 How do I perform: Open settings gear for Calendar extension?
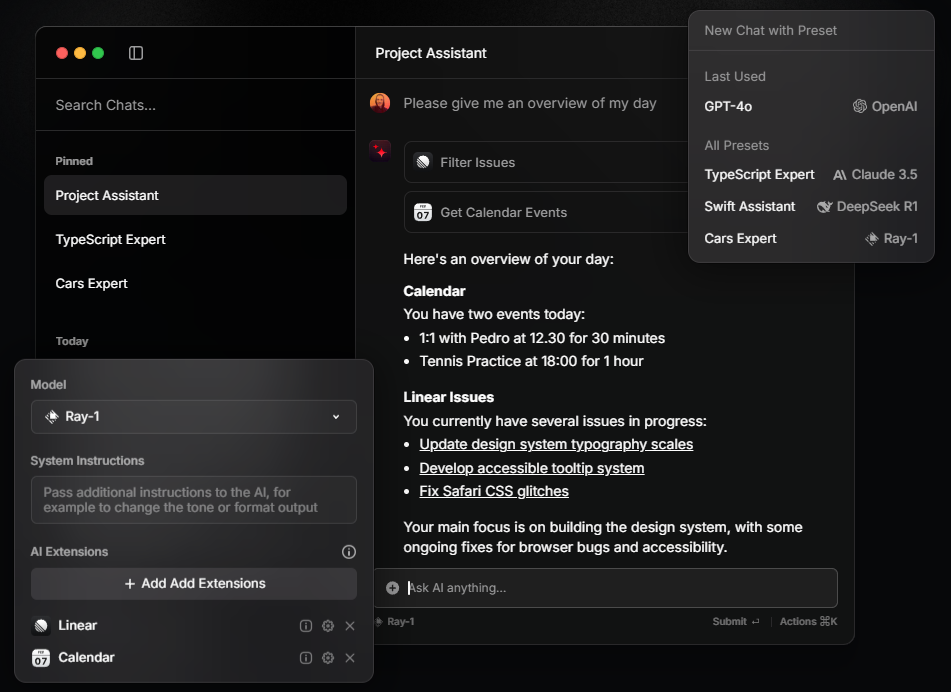coord(328,658)
